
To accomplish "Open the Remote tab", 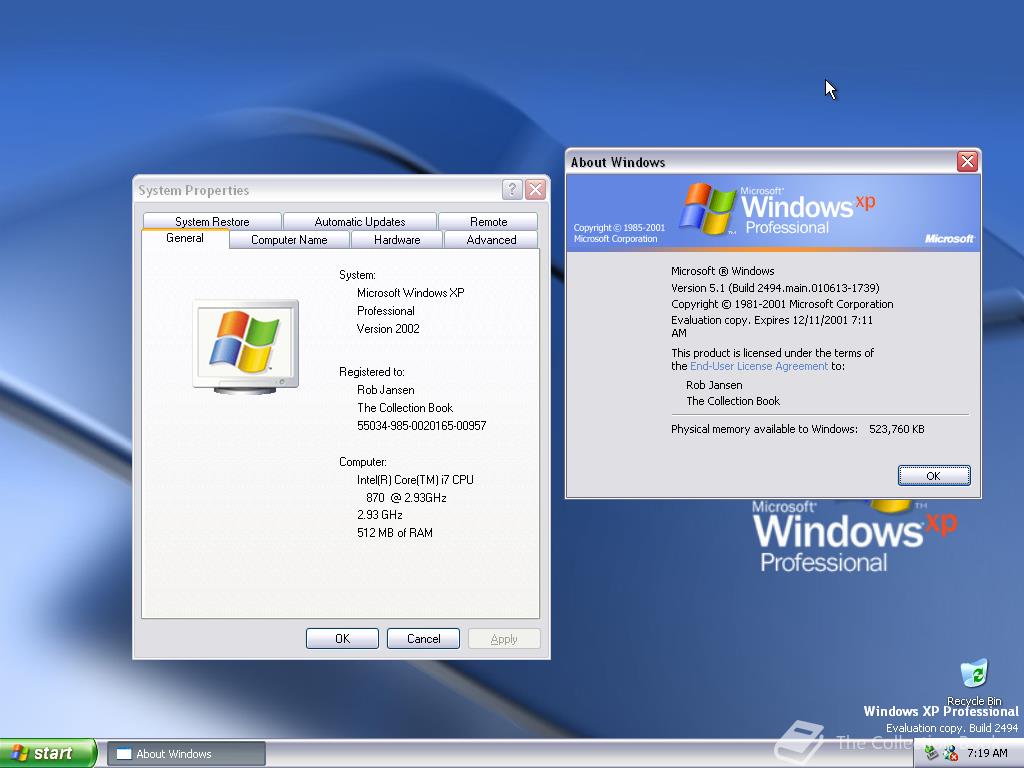I will click(488, 221).
